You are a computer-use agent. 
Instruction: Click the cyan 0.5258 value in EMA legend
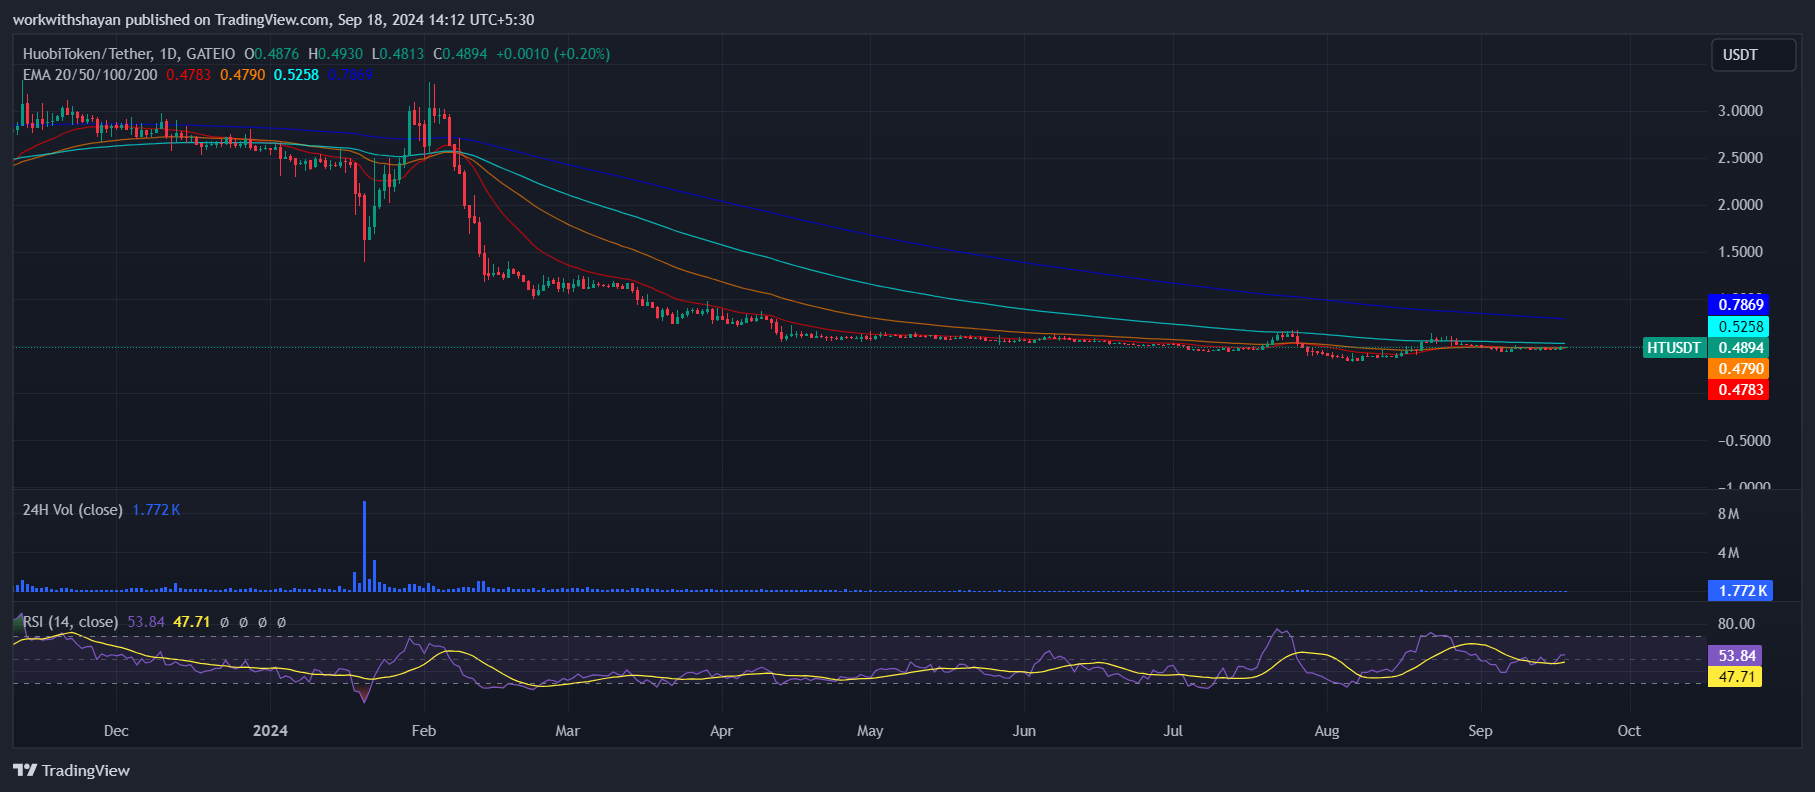[297, 75]
